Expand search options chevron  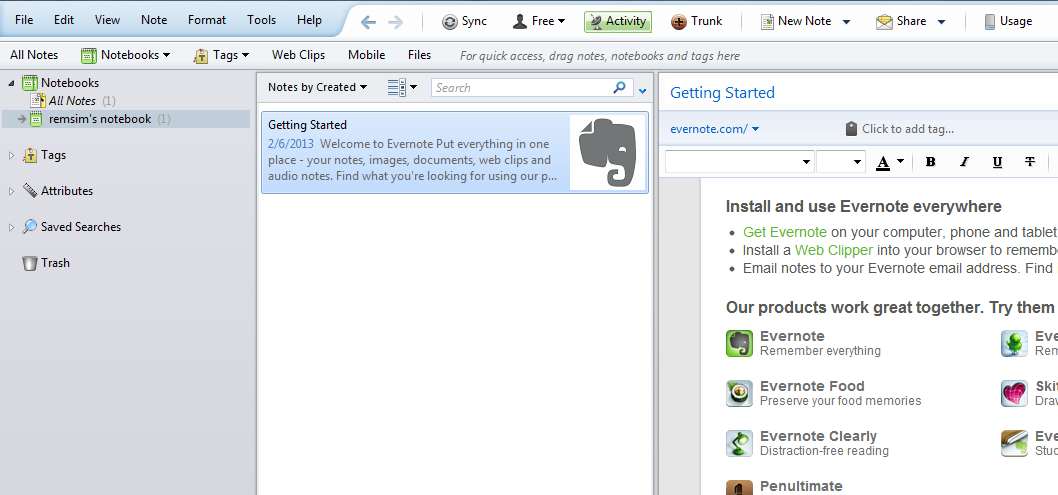point(642,90)
